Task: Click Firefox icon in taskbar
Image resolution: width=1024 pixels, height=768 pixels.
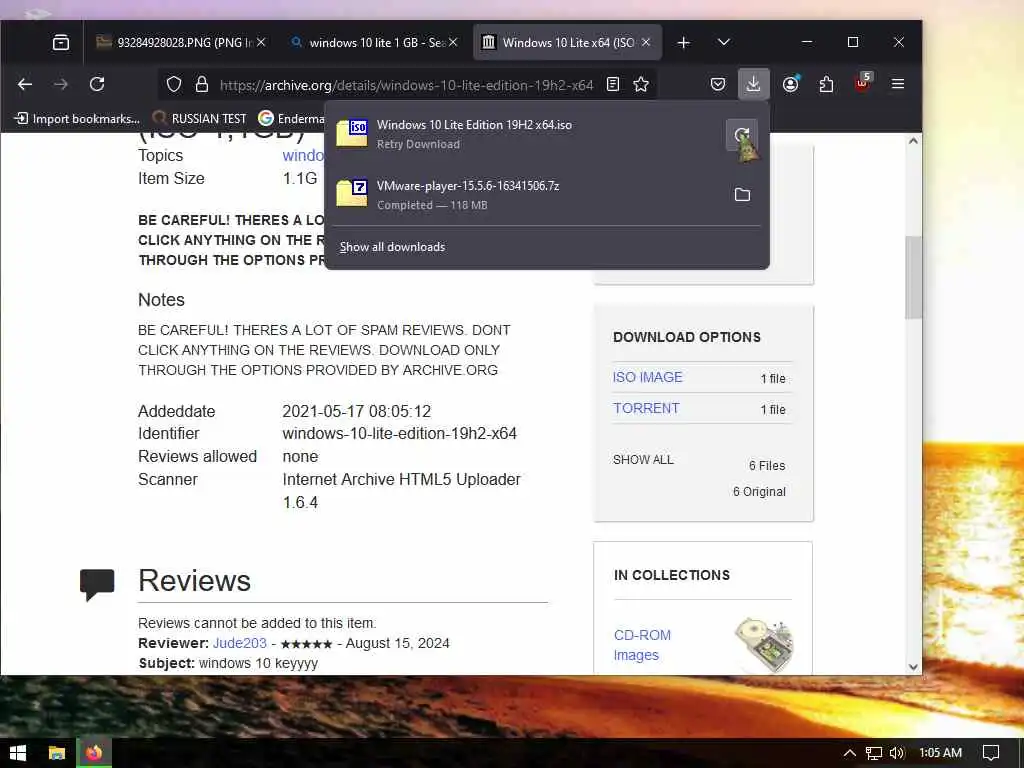Action: click(95, 753)
